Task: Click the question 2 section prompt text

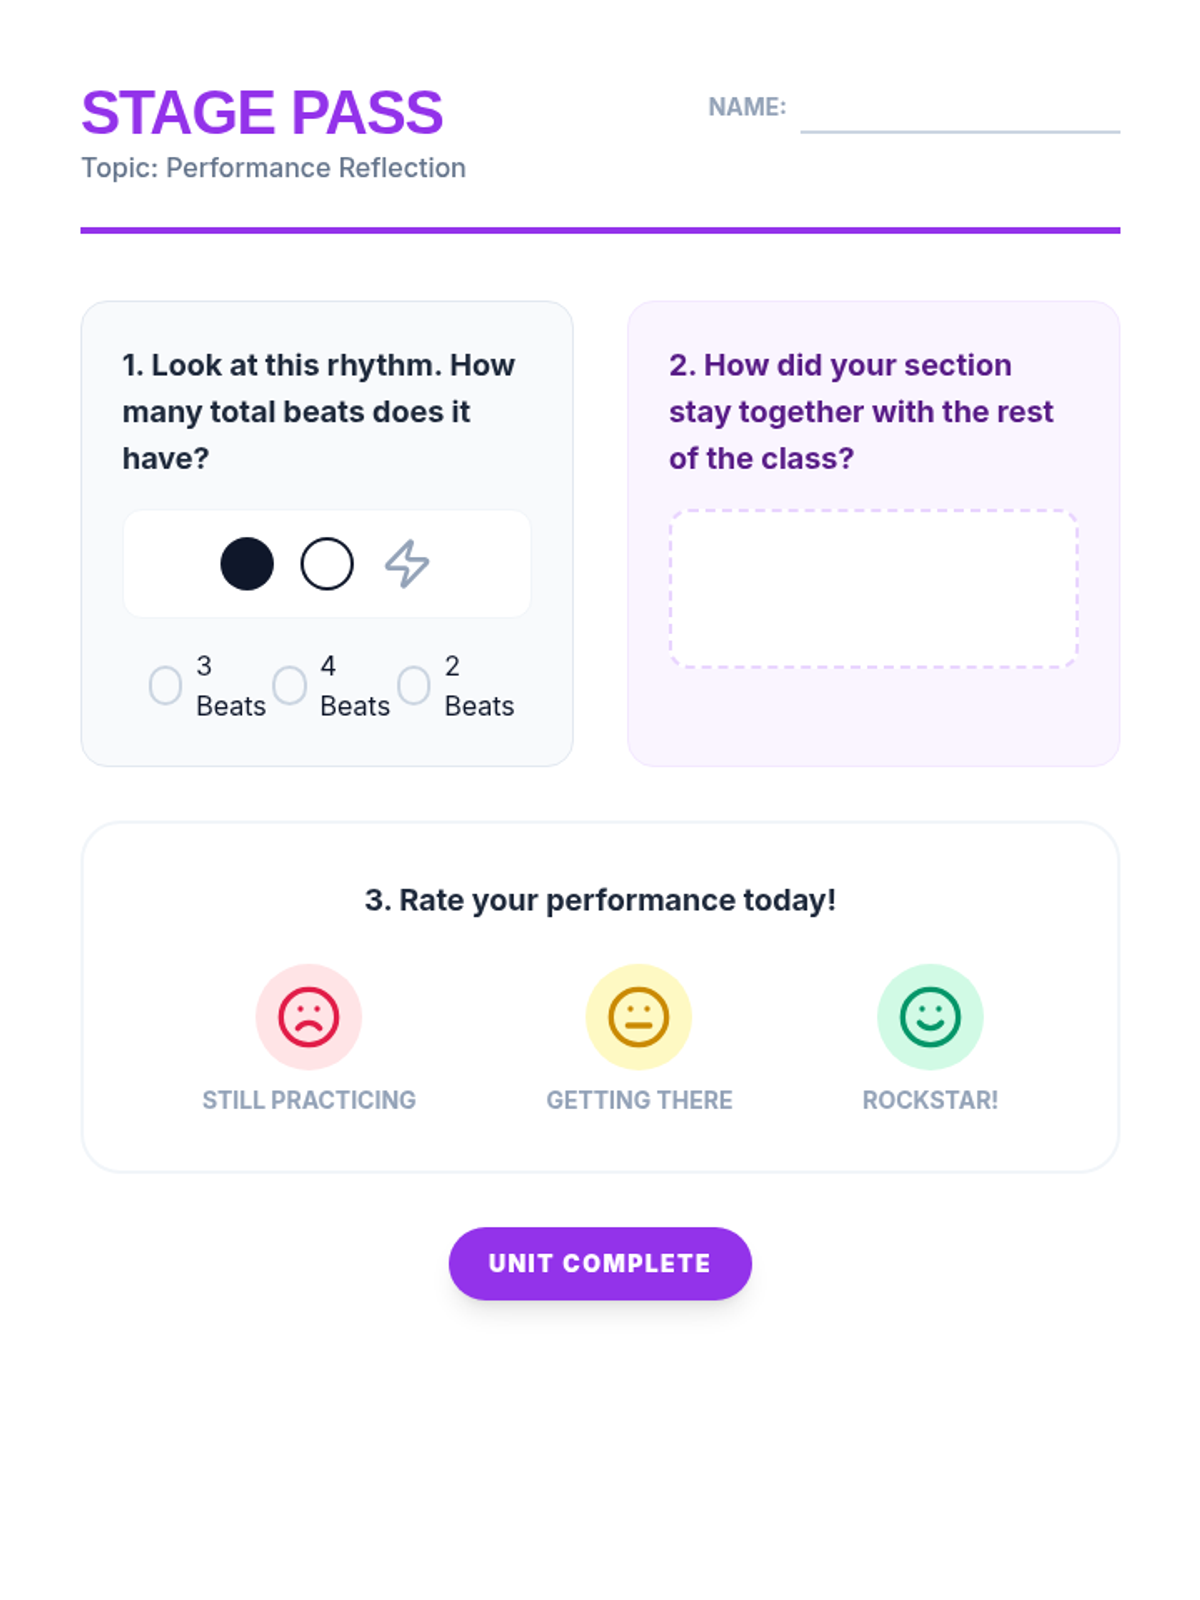Action: [x=860, y=412]
